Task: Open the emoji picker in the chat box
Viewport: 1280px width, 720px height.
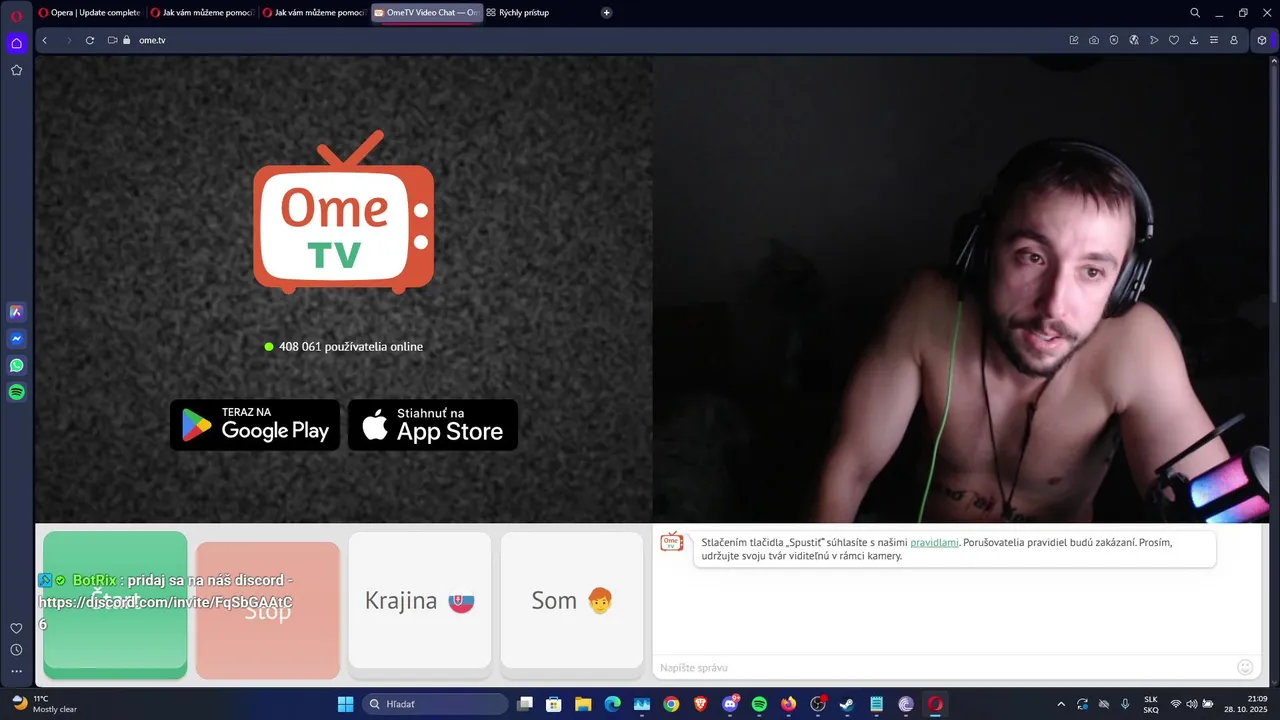Action: pos(1245,667)
